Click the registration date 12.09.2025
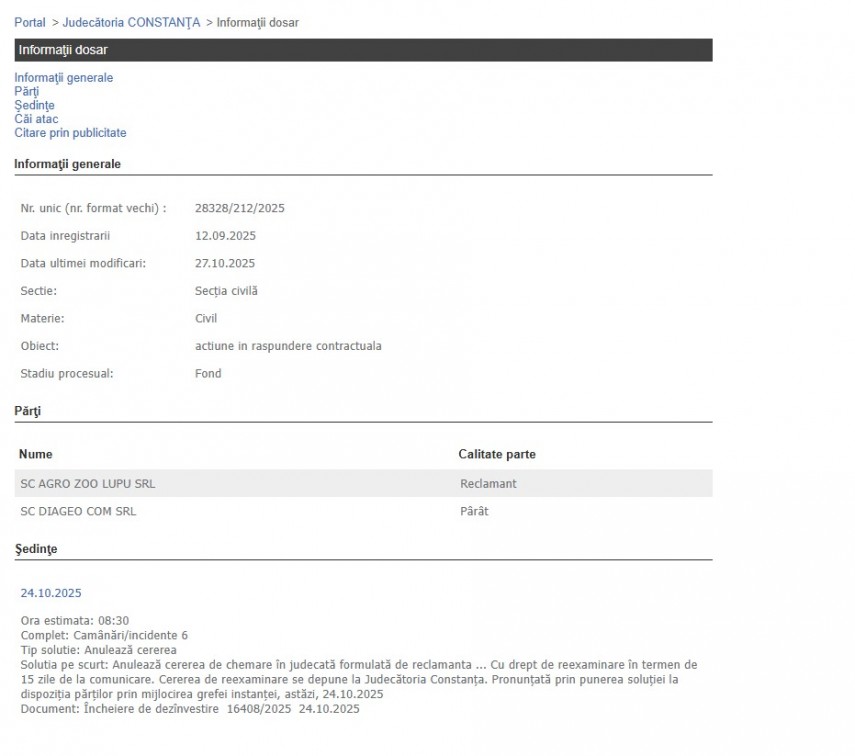This screenshot has width=855, height=756. tap(225, 236)
